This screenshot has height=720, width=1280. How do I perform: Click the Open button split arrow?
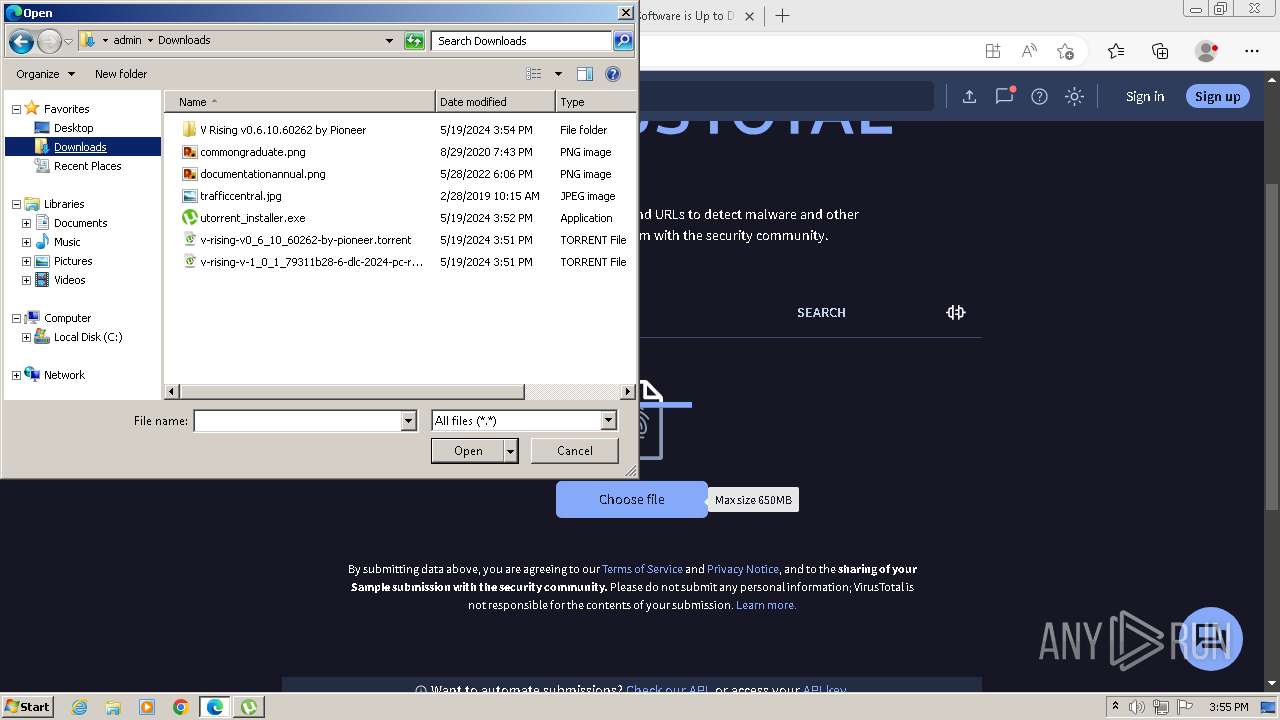coord(511,451)
